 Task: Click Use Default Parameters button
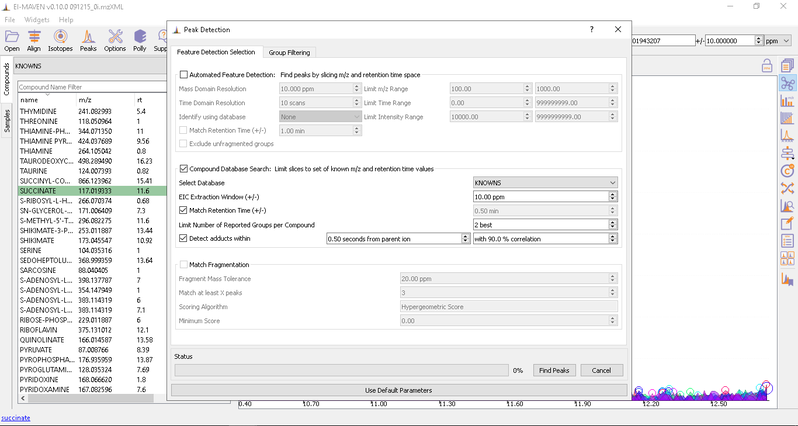pyautogui.click(x=399, y=390)
